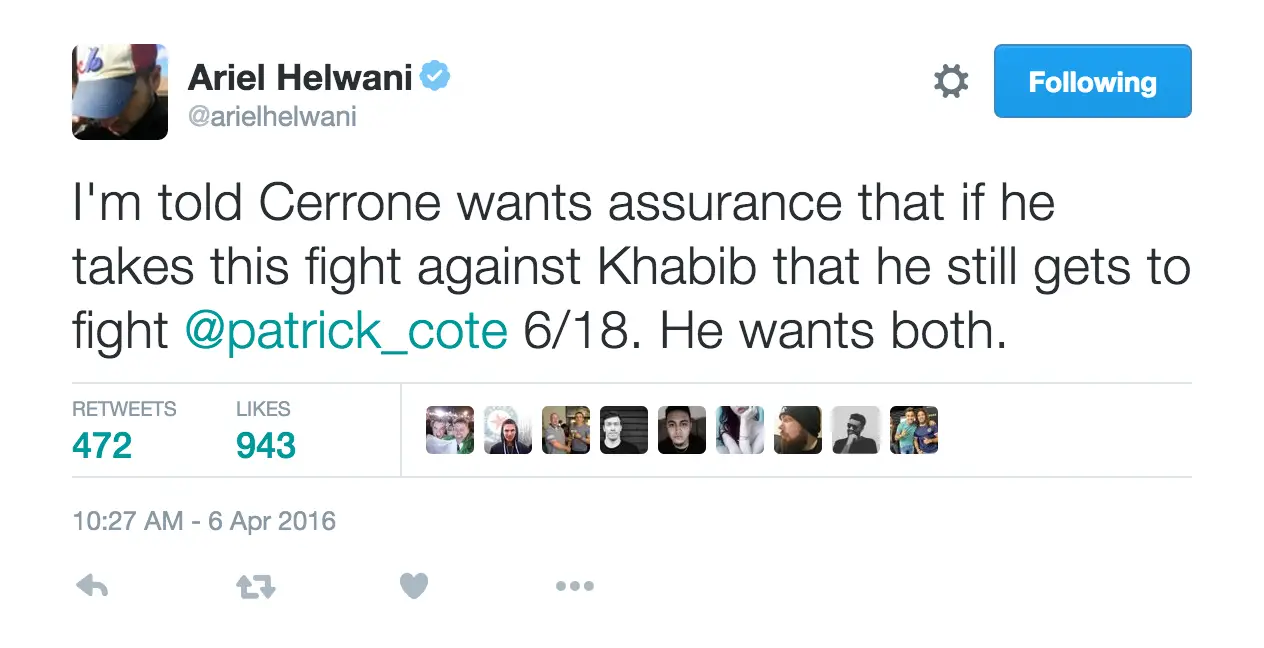Open the gear settings menu
Image resolution: width=1264 pixels, height=648 pixels.
coord(951,81)
